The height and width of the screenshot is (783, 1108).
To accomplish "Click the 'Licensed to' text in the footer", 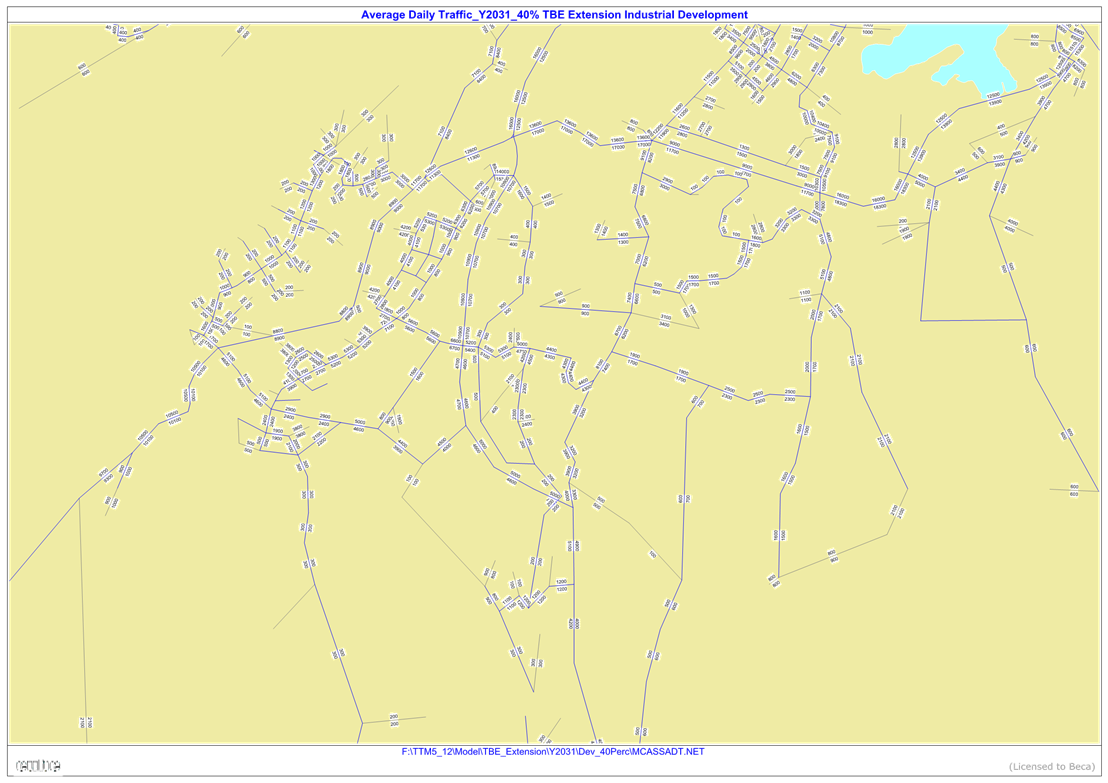I will tap(1050, 766).
